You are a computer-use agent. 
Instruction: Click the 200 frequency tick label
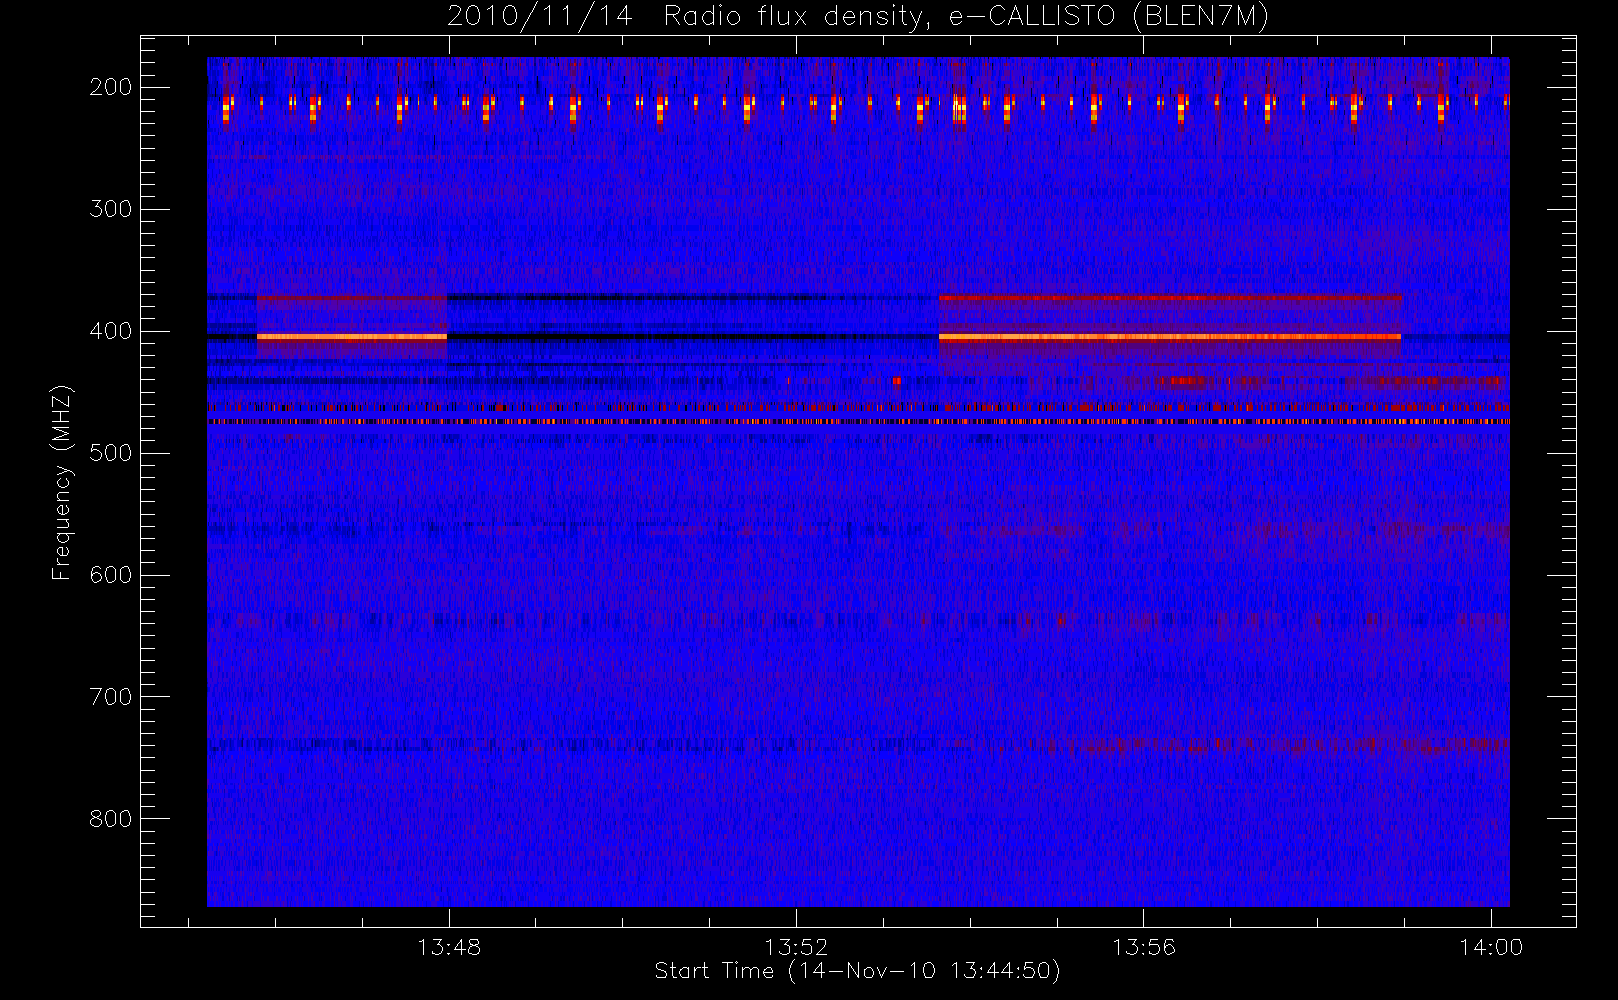110,87
